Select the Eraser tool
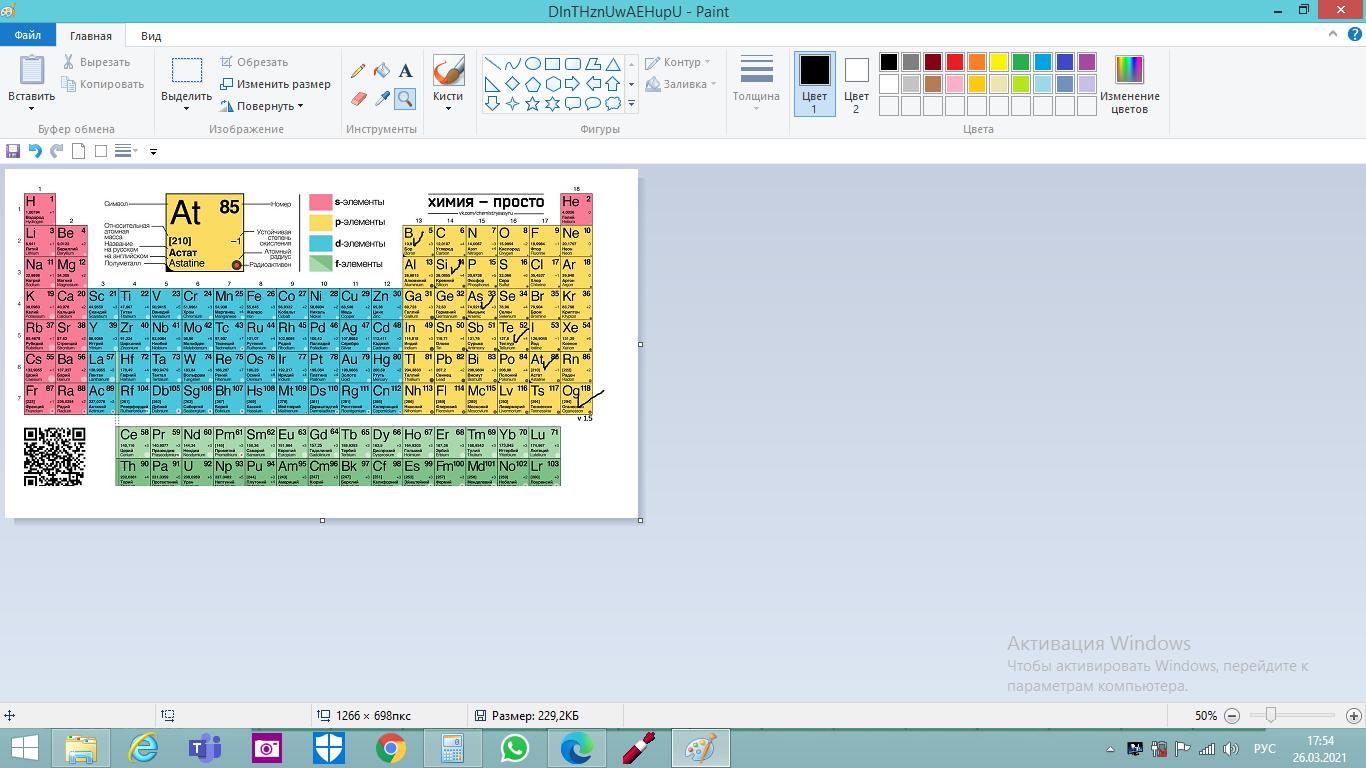This screenshot has width=1366, height=768. click(358, 98)
